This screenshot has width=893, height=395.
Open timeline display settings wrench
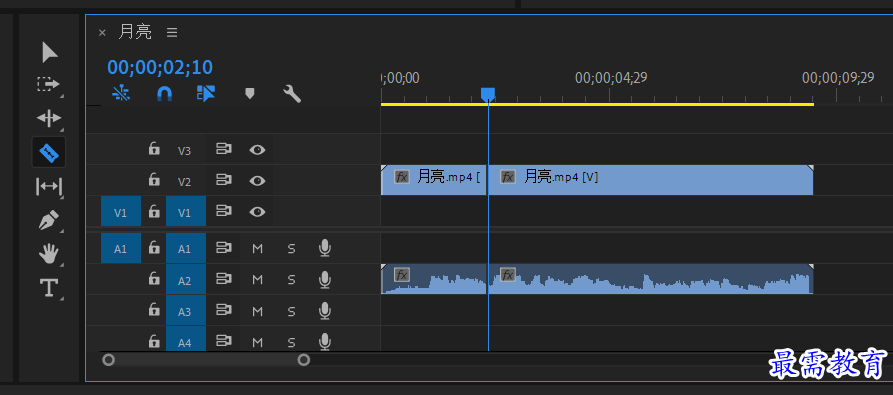292,93
